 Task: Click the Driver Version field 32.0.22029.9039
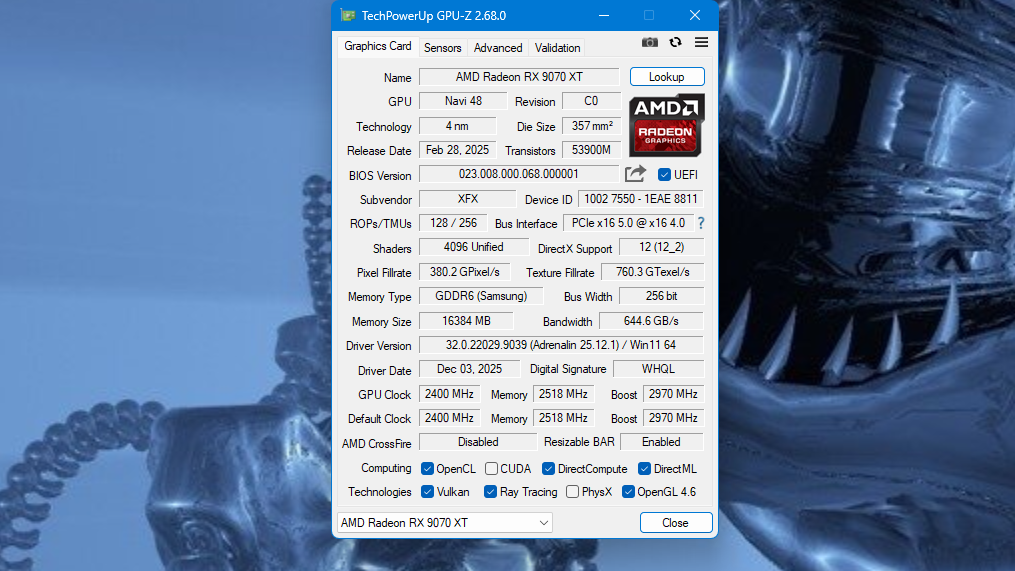561,345
